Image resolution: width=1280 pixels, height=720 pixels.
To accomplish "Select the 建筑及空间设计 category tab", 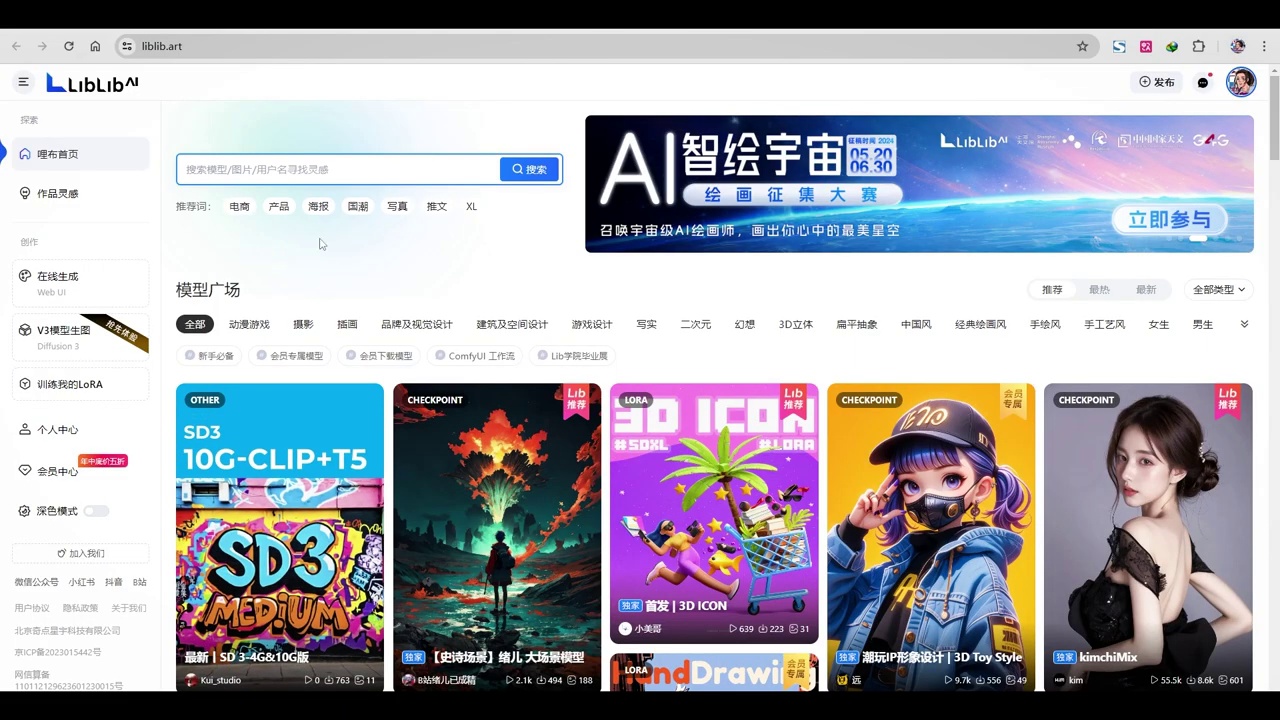I will click(x=512, y=324).
